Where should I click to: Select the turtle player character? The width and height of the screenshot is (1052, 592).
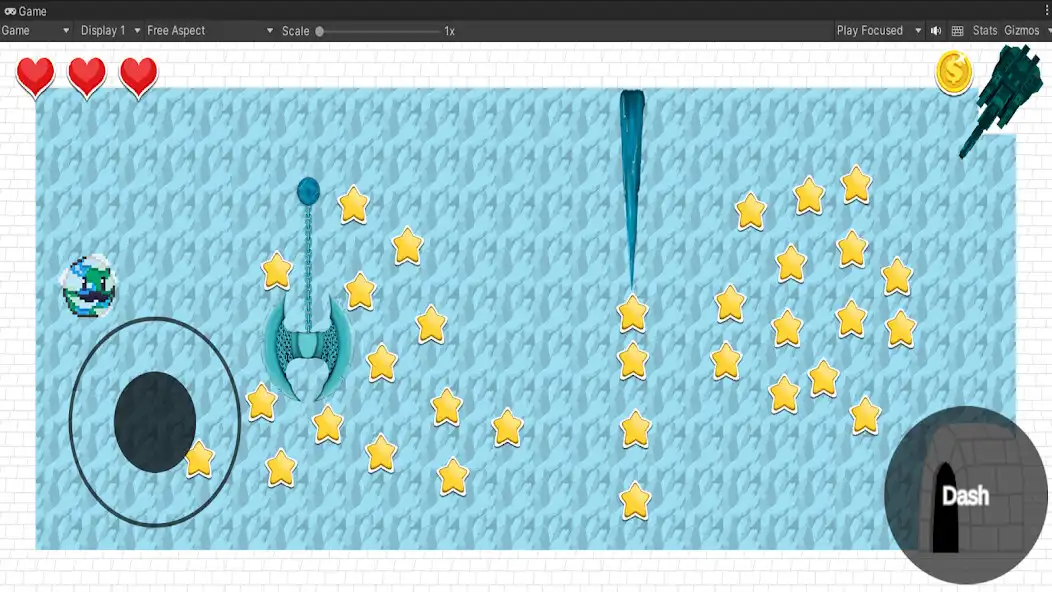(x=91, y=285)
